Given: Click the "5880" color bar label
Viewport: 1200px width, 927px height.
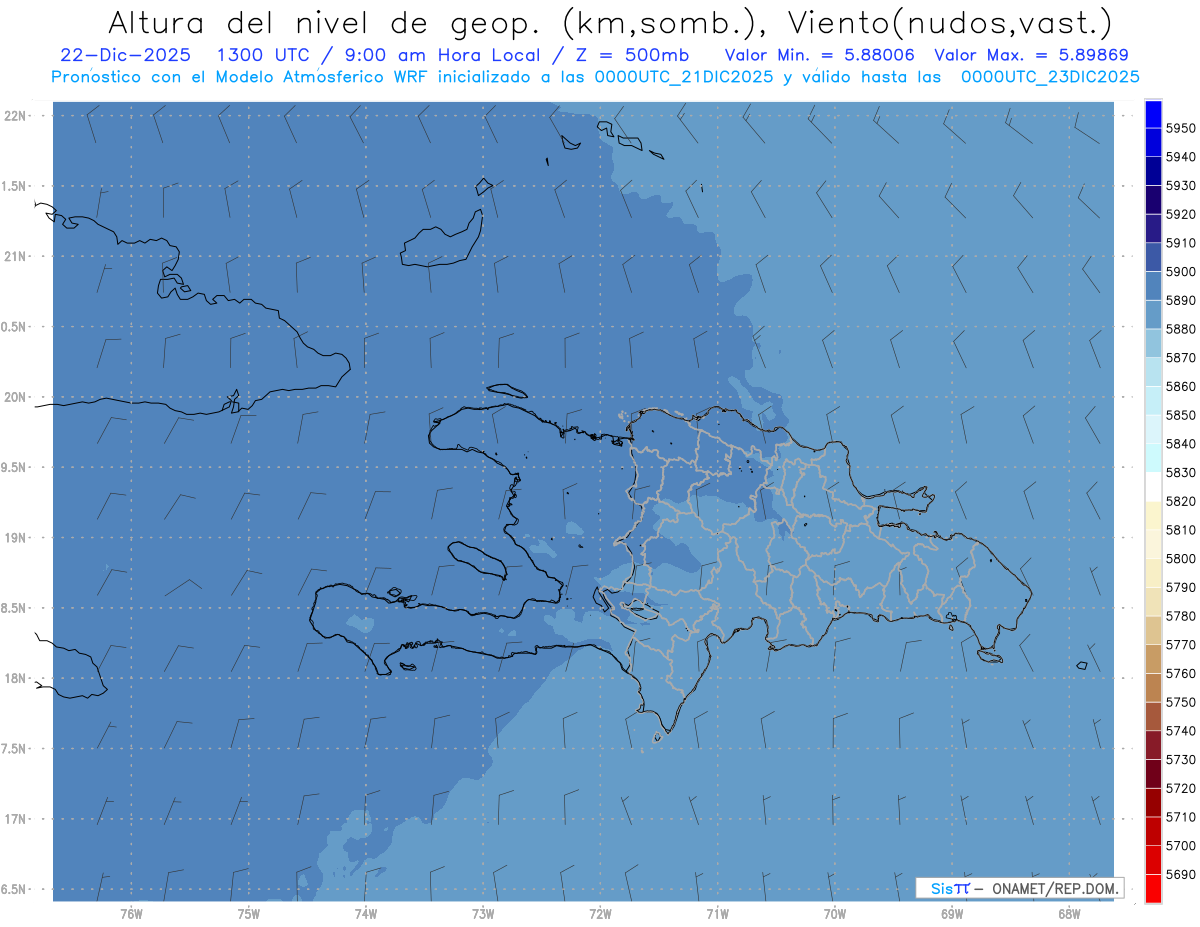Looking at the screenshot, I should pyautogui.click(x=1180, y=329).
